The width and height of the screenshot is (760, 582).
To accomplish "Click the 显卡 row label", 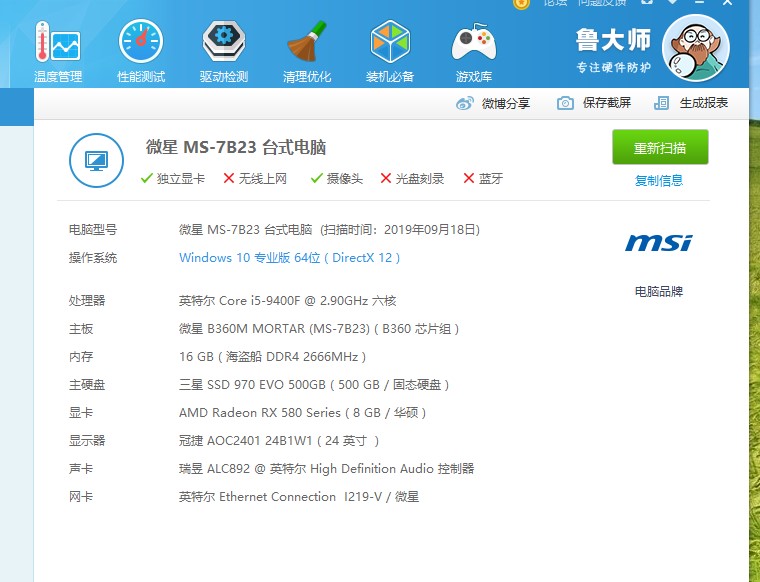I will tap(80, 413).
